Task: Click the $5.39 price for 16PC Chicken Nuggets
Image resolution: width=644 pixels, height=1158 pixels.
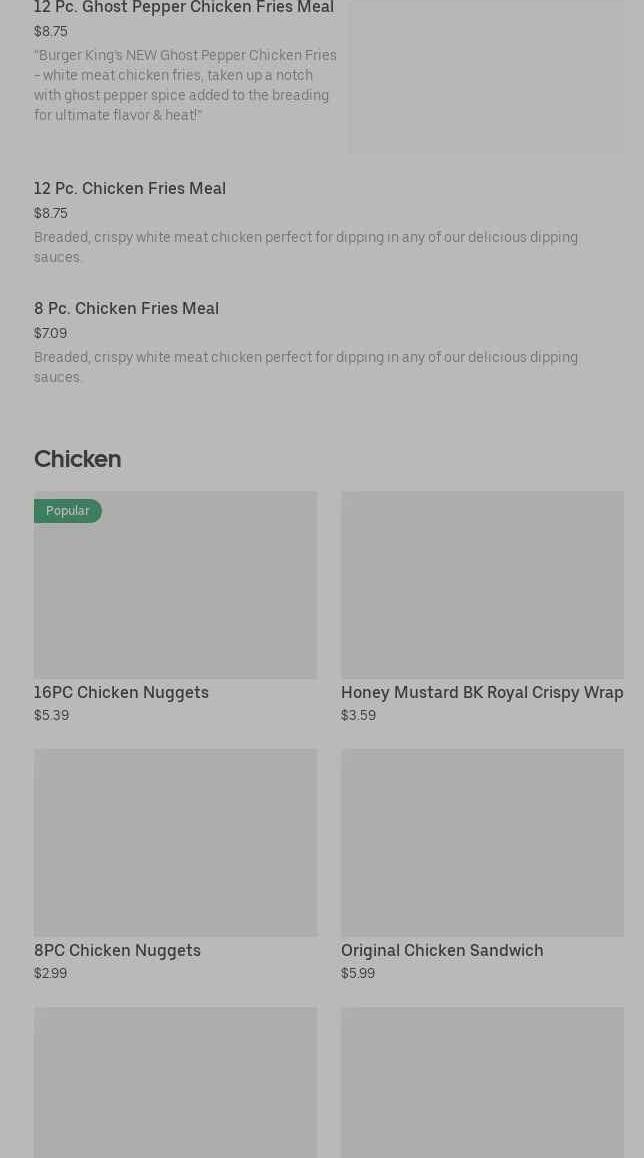Action: [51, 715]
